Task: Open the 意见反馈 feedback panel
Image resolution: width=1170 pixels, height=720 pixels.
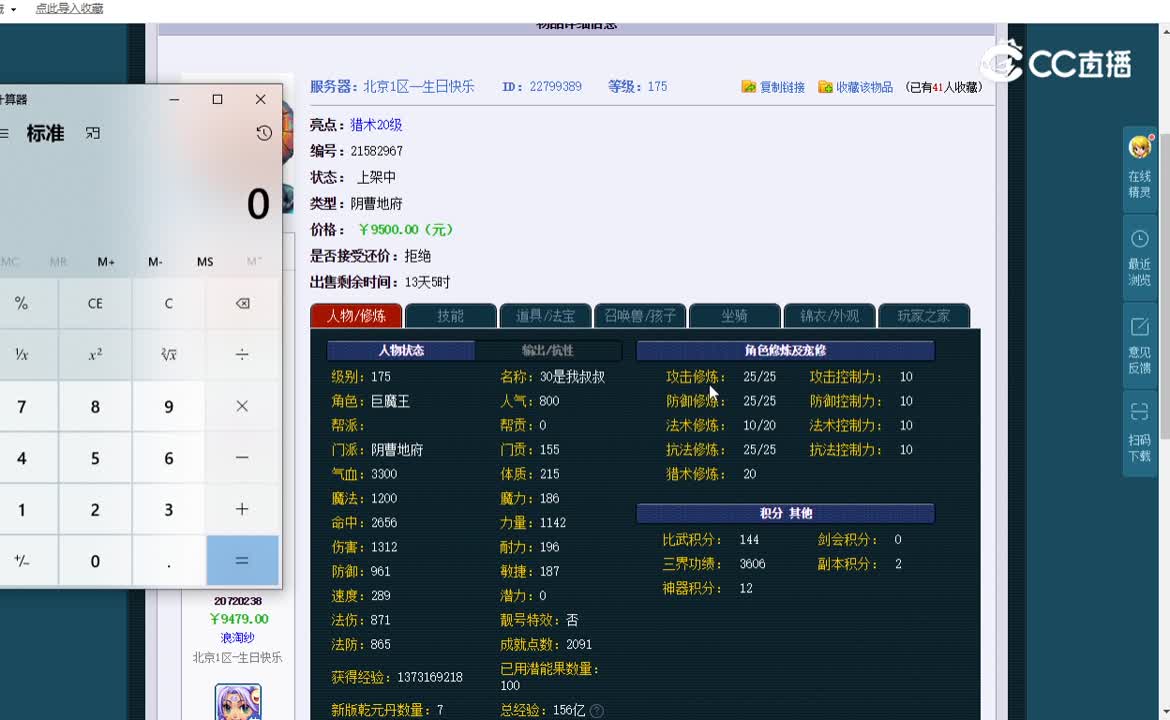Action: click(x=1140, y=340)
